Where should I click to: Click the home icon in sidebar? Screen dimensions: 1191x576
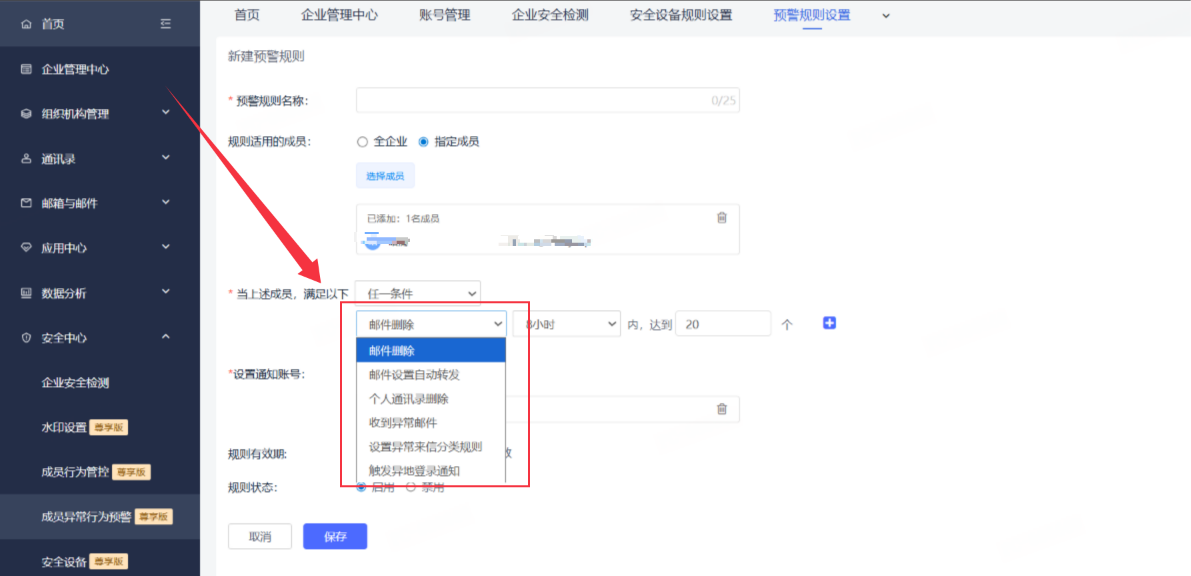(x=27, y=24)
